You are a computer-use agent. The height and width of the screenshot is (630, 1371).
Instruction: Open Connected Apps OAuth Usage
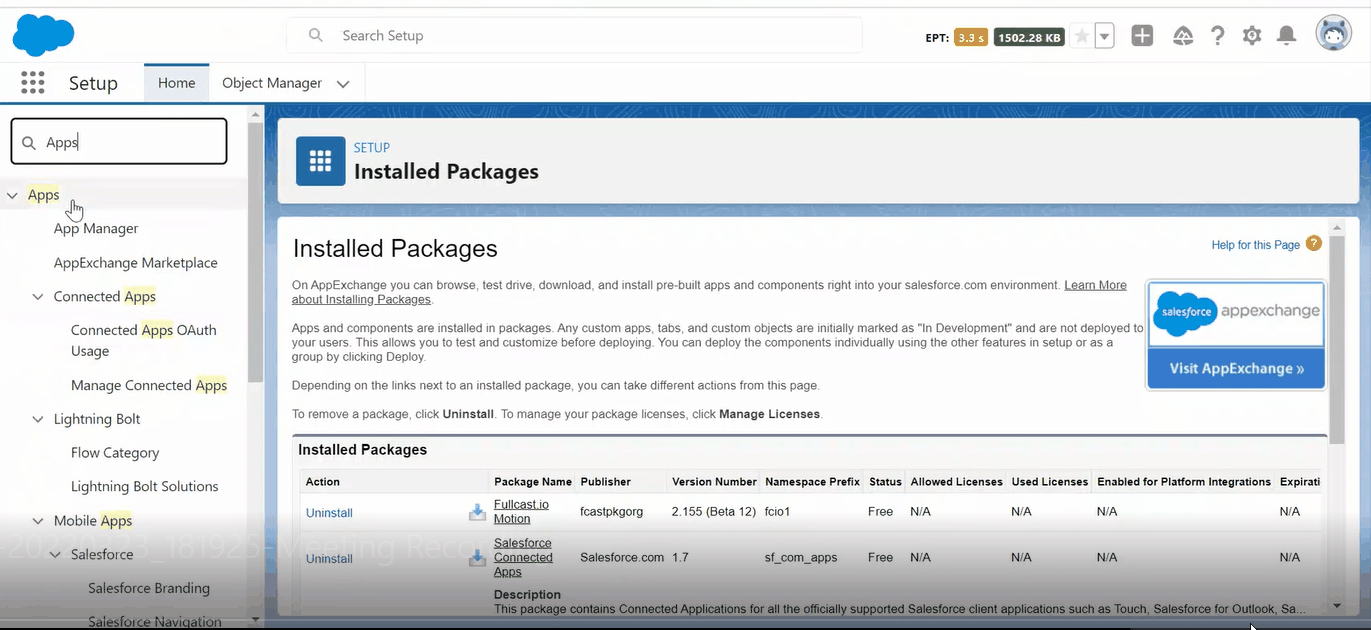pos(144,340)
